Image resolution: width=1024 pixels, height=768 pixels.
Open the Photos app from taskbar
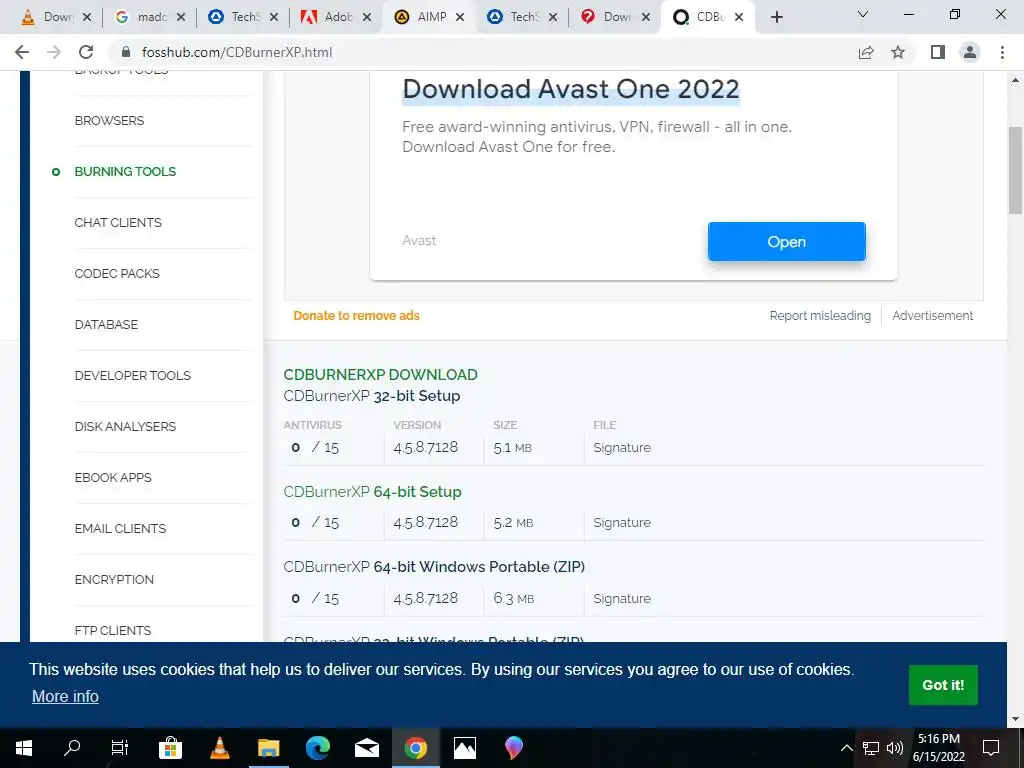tap(464, 748)
